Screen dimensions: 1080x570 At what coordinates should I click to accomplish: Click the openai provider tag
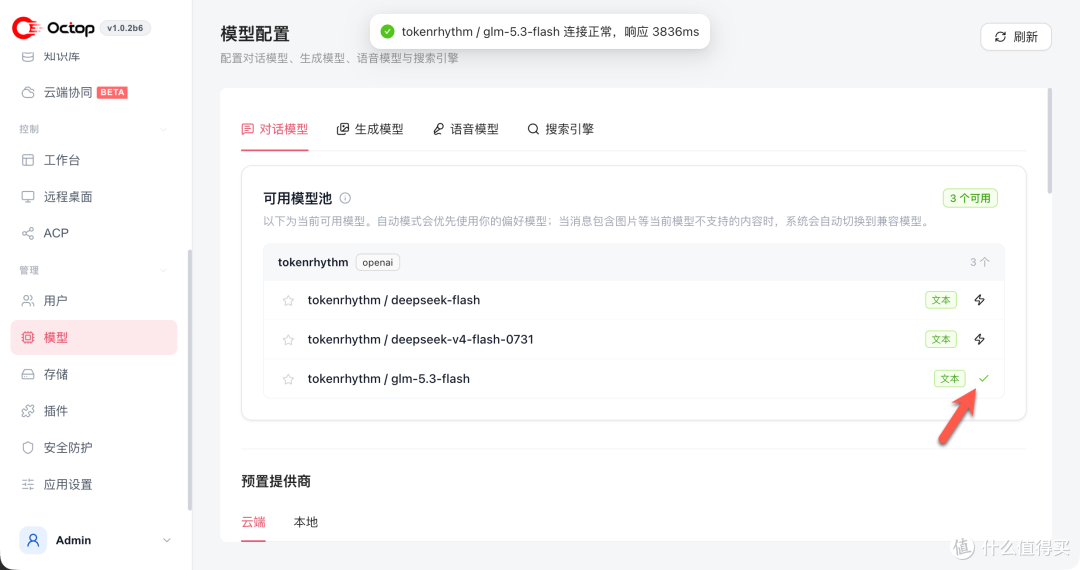(x=377, y=262)
